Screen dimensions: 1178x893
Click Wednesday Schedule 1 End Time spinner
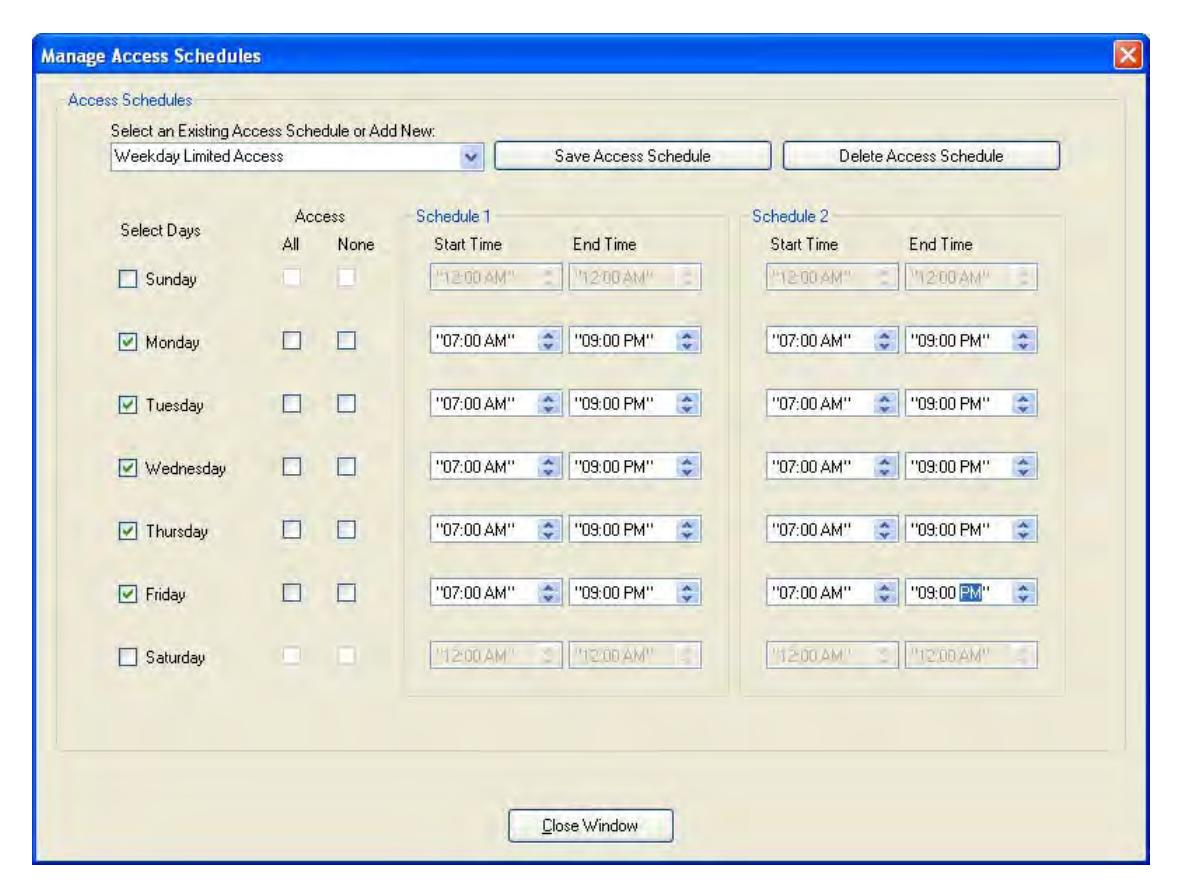click(687, 467)
